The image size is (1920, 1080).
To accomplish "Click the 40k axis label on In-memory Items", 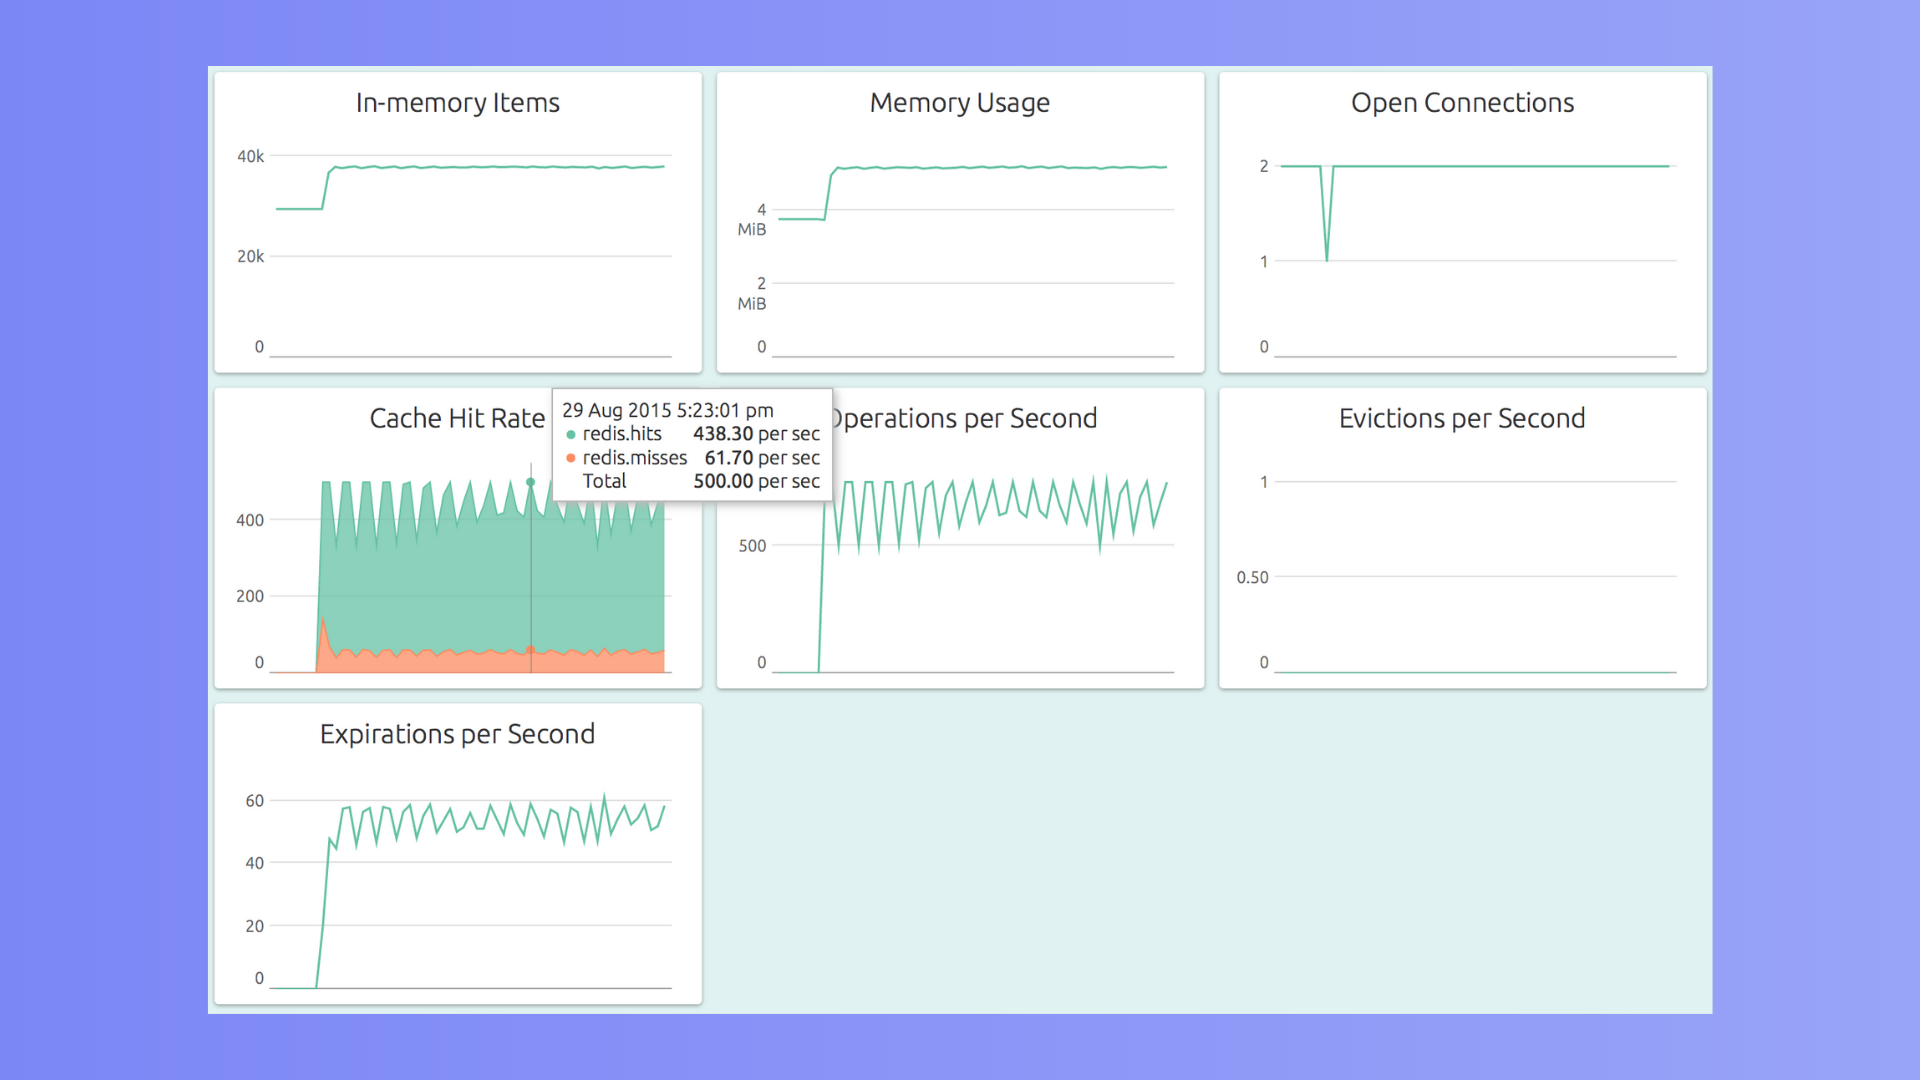I will [x=250, y=156].
